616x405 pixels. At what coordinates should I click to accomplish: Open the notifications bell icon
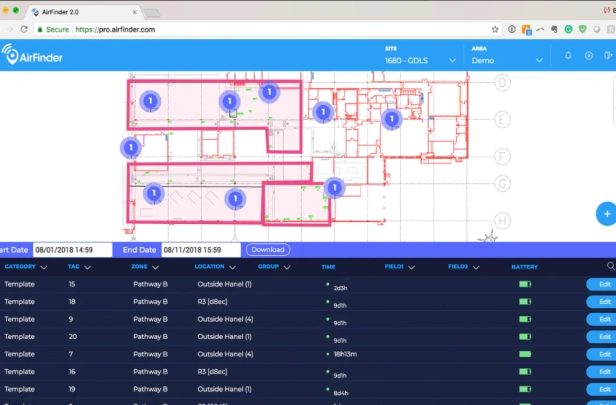568,55
